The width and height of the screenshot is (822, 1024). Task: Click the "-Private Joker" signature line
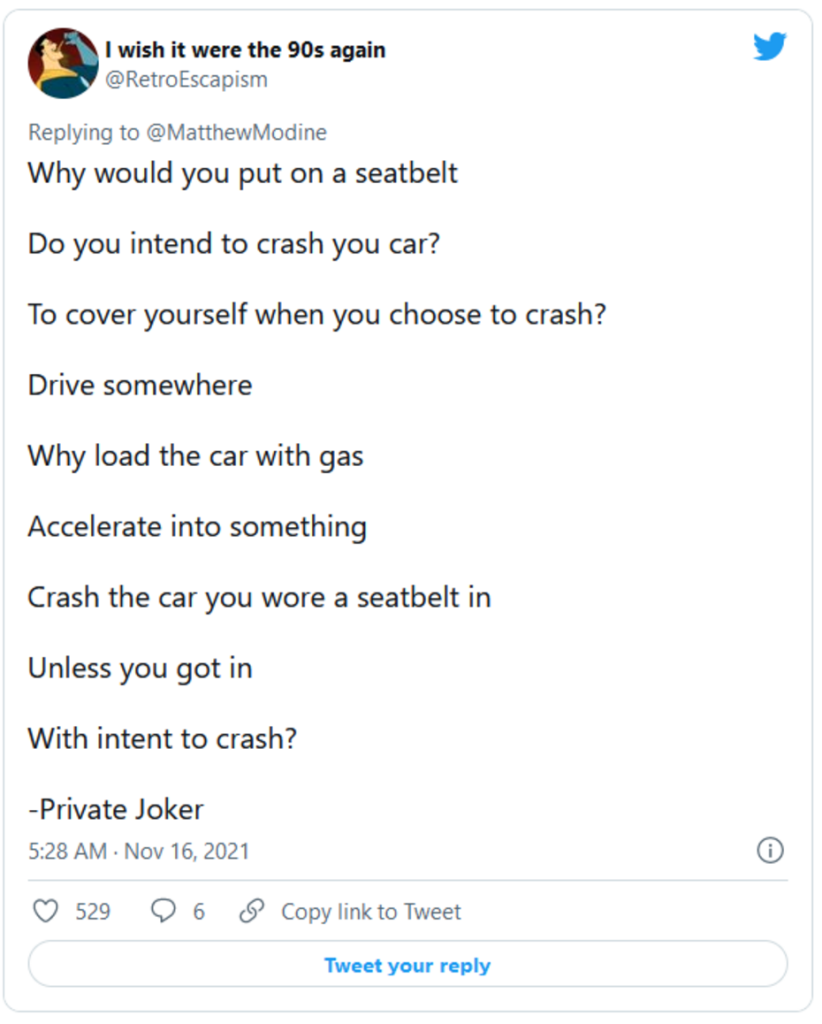[x=116, y=808]
